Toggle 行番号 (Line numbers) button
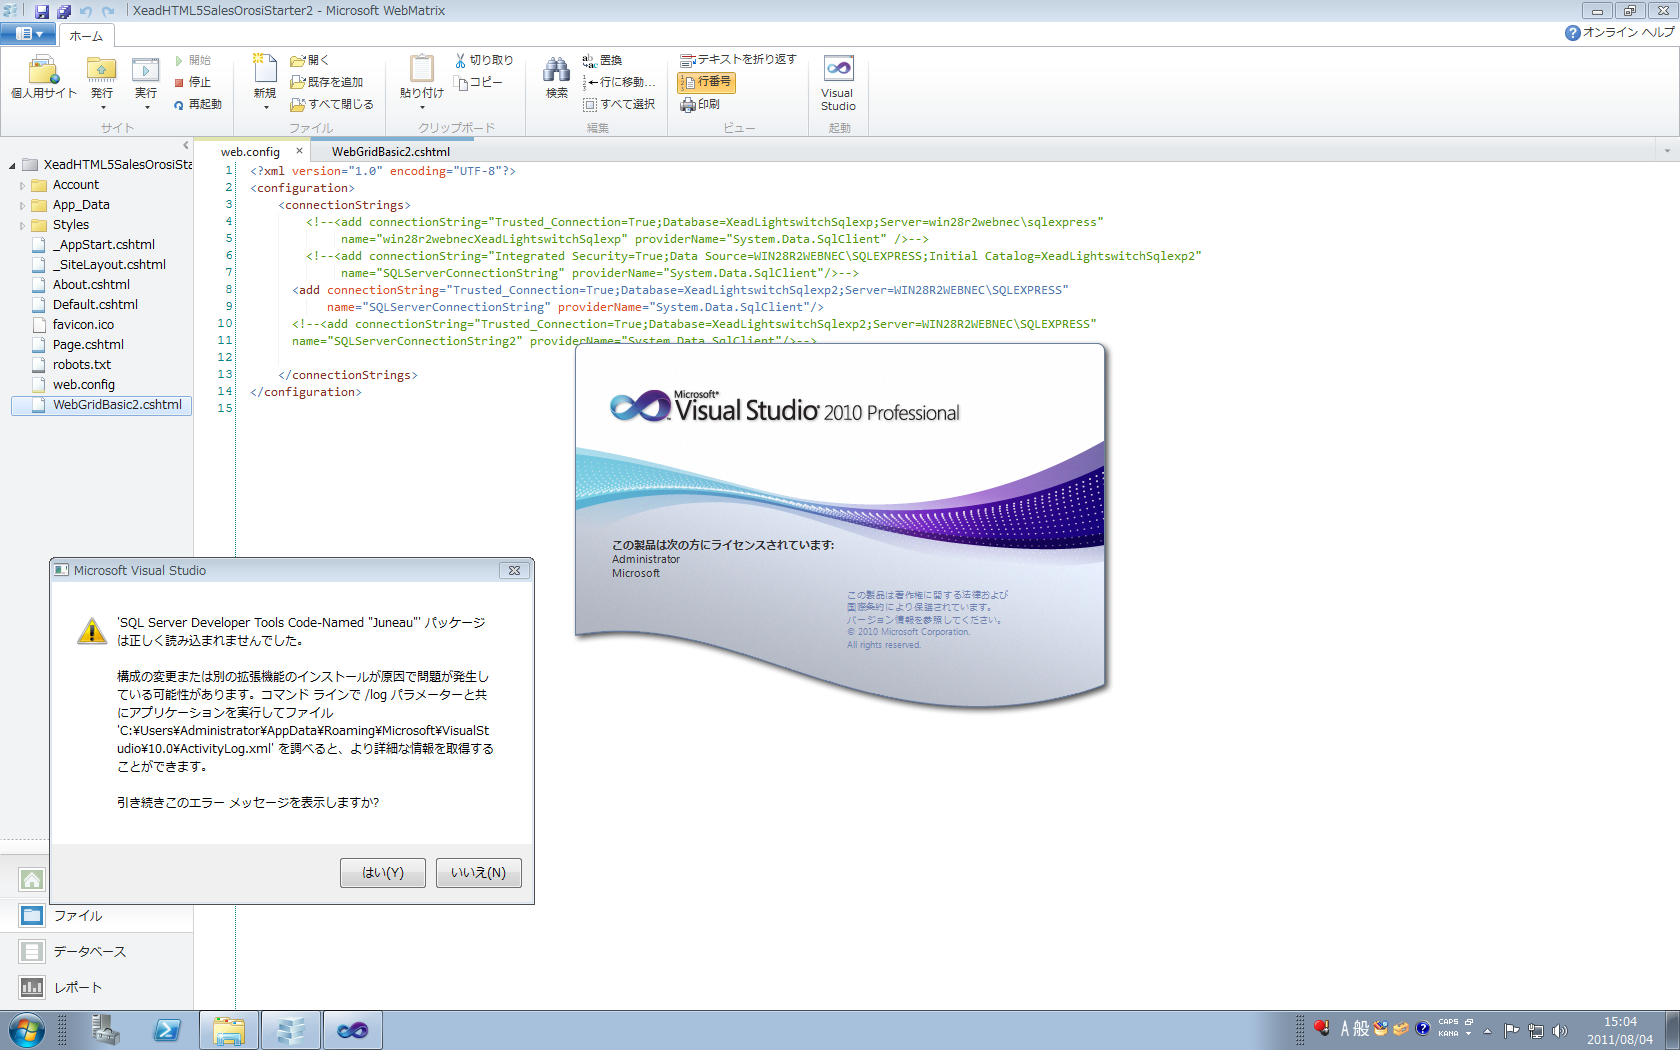The image size is (1680, 1050). coord(706,82)
